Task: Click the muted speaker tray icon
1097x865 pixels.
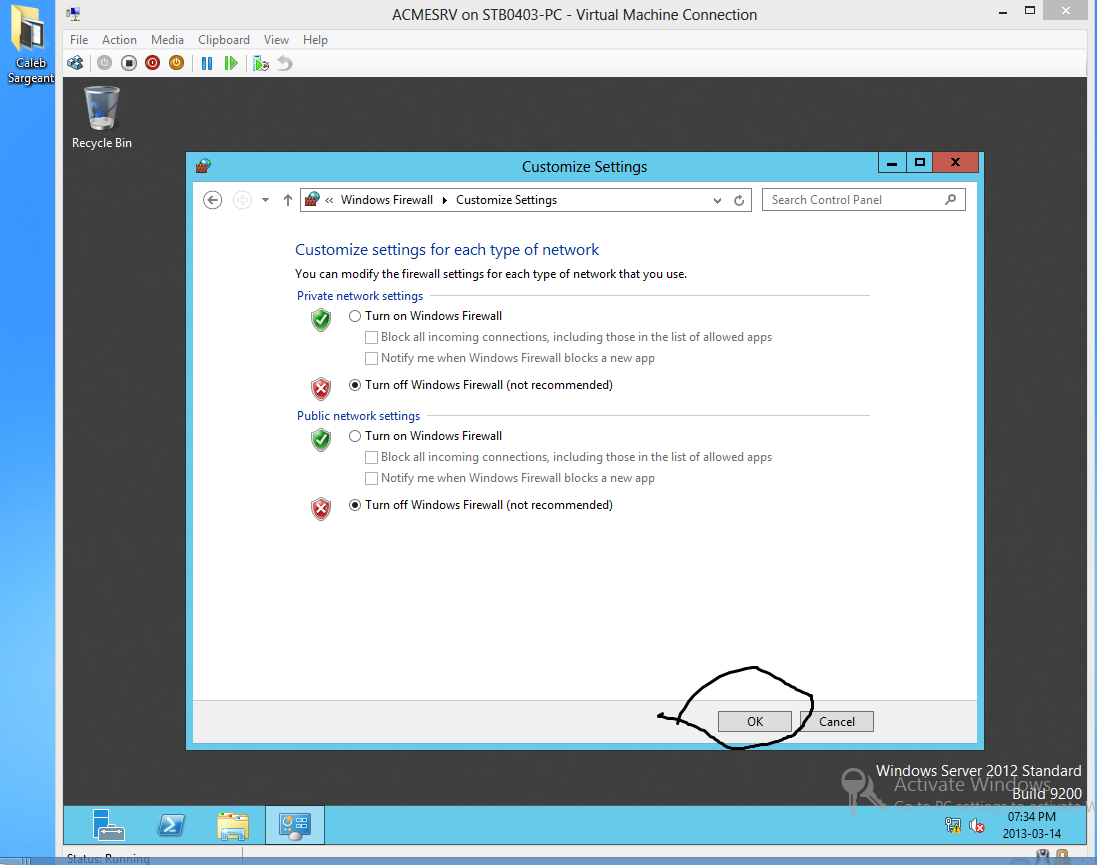Action: click(x=977, y=826)
